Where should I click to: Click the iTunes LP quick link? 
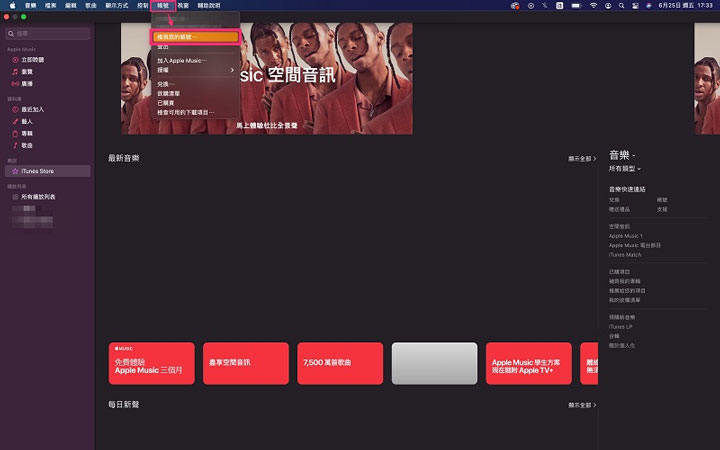620,326
